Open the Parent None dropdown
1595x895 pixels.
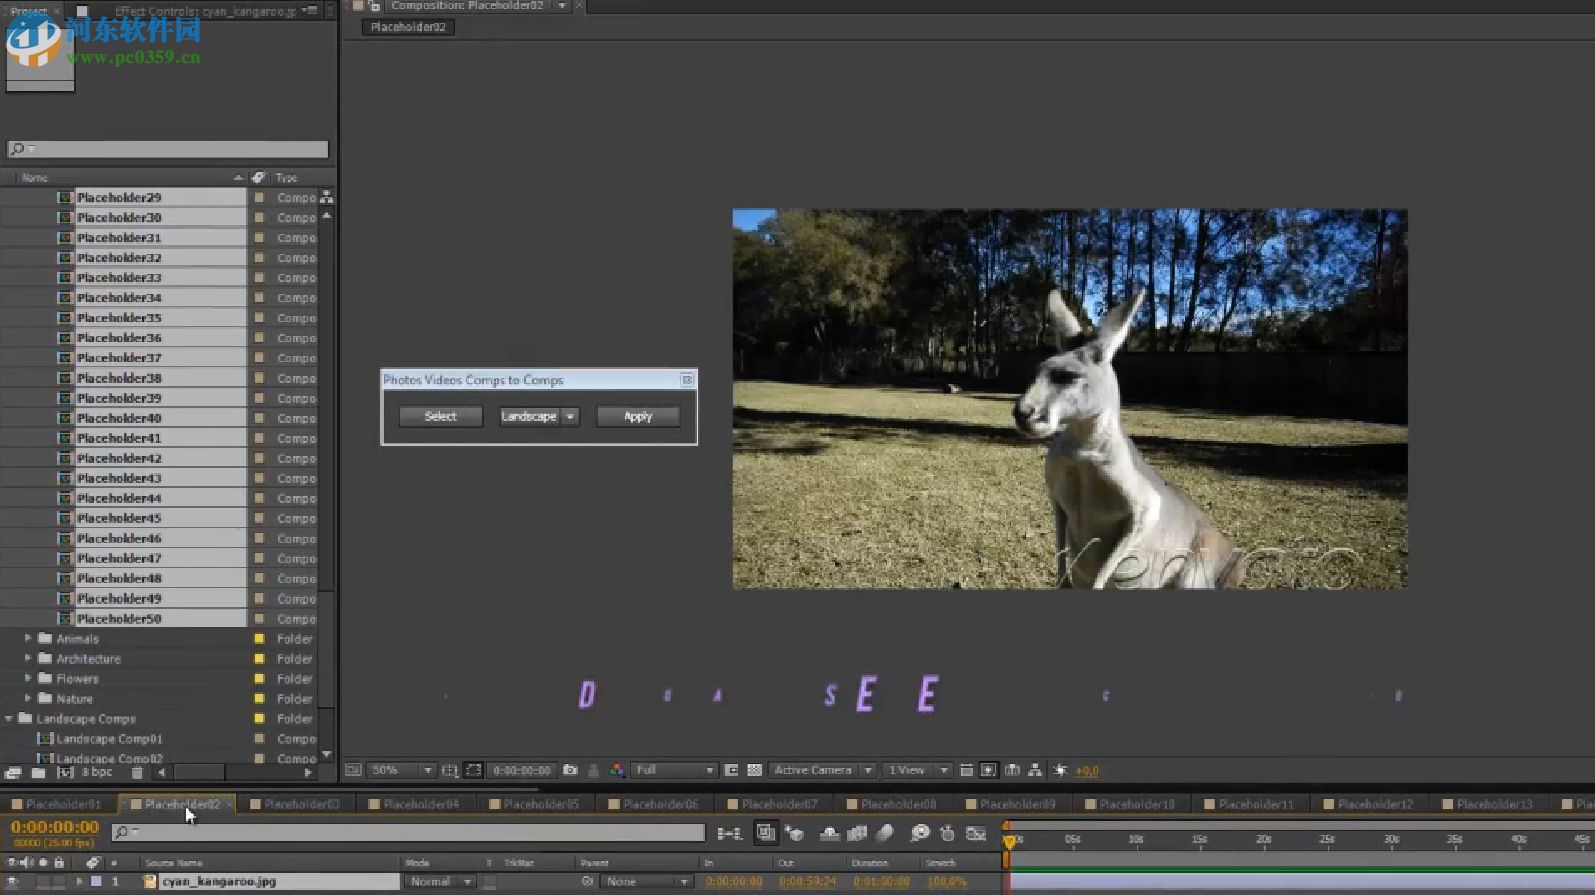647,882
